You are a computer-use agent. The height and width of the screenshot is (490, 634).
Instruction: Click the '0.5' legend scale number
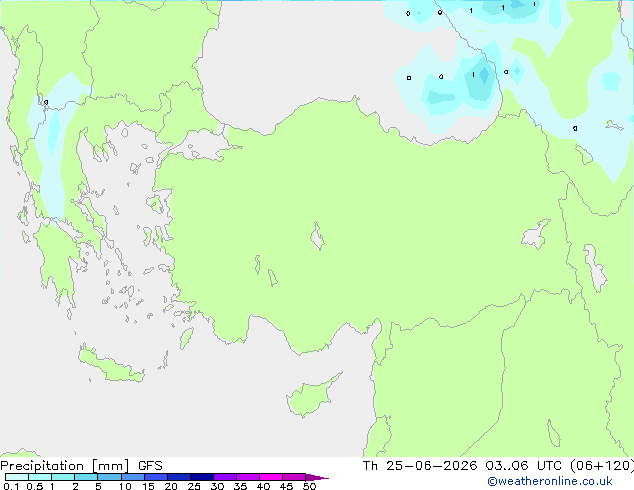[34, 486]
